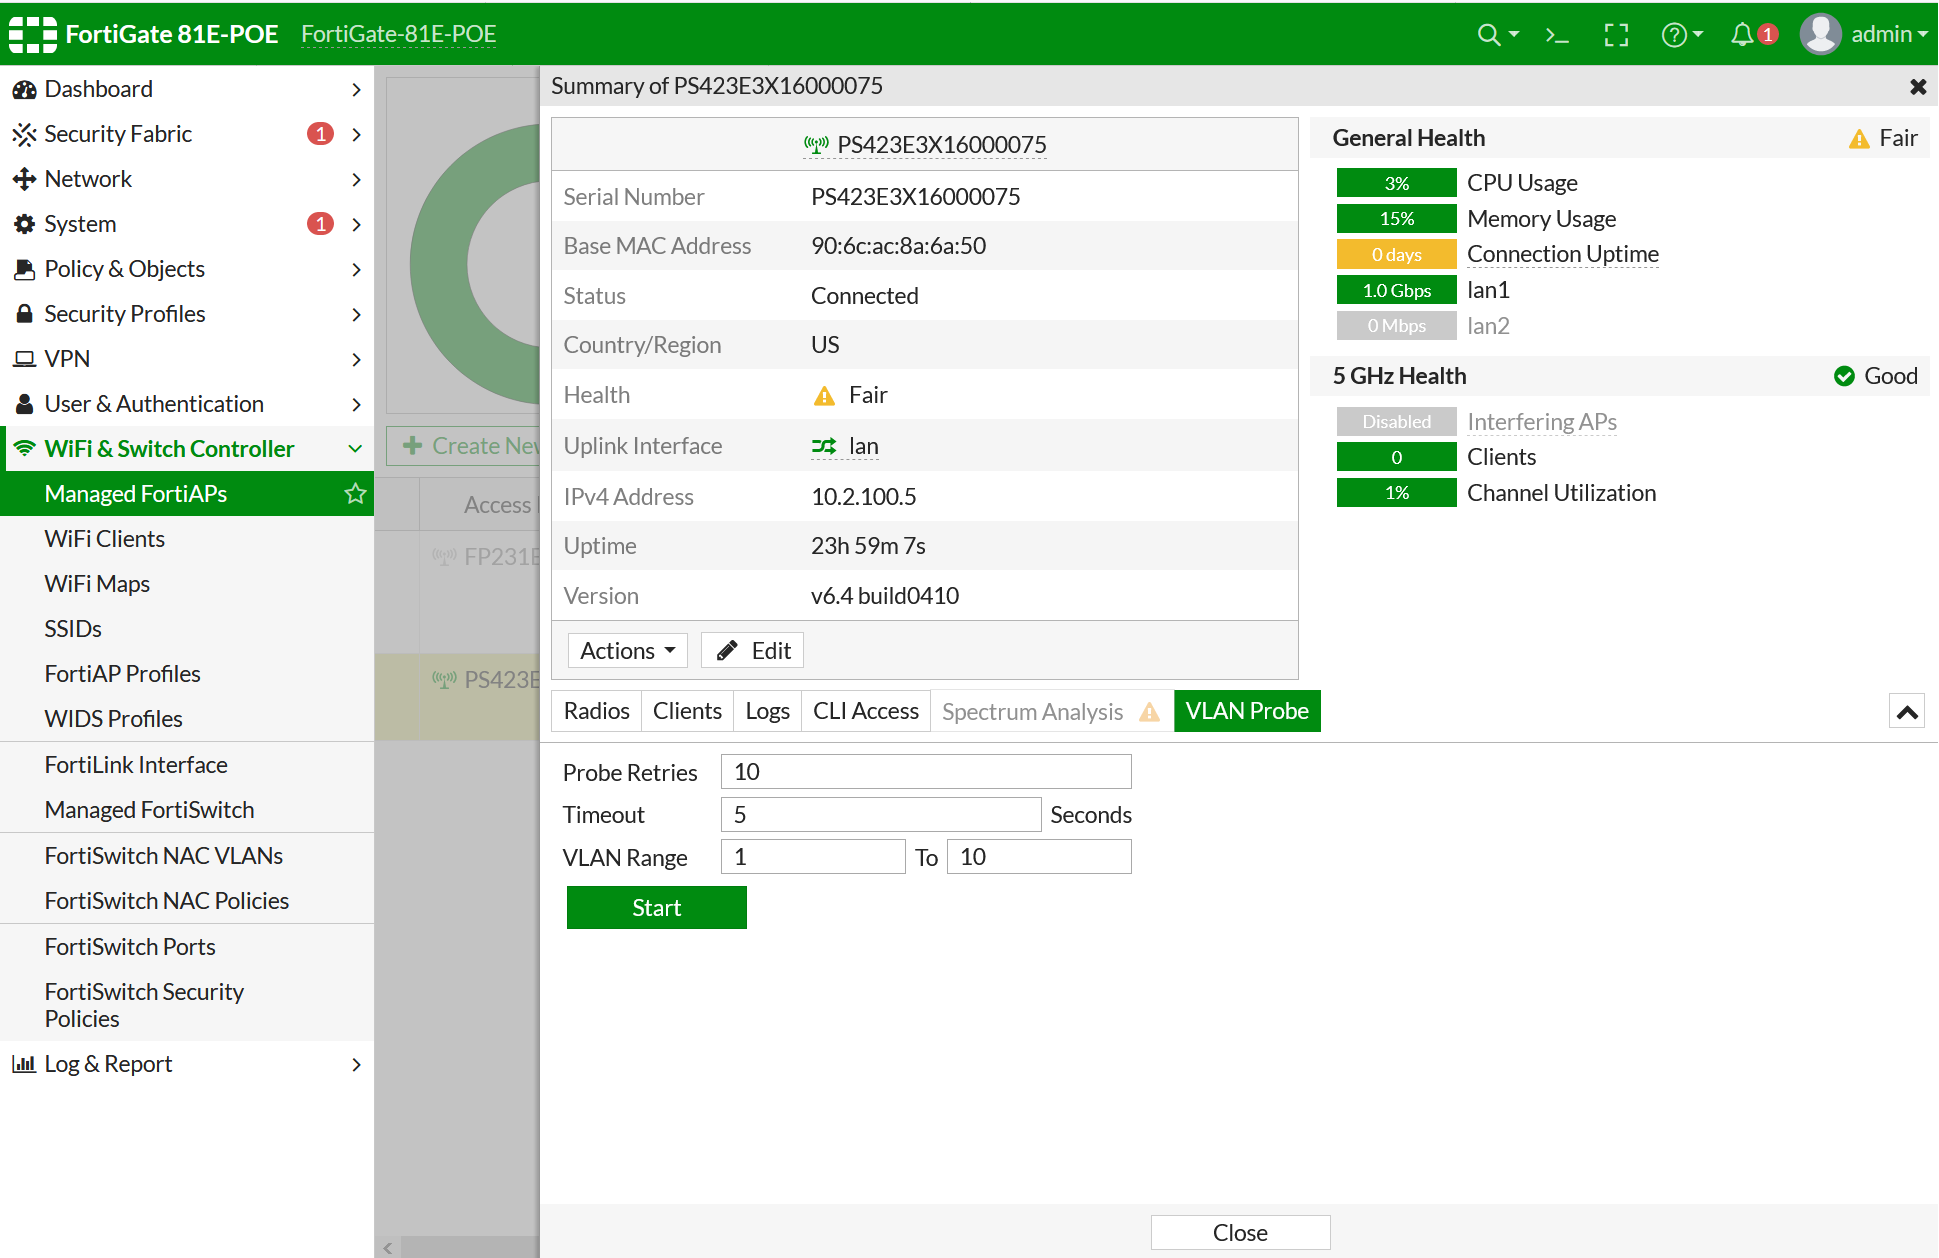Click the Log & Report chart icon

coord(24,1064)
